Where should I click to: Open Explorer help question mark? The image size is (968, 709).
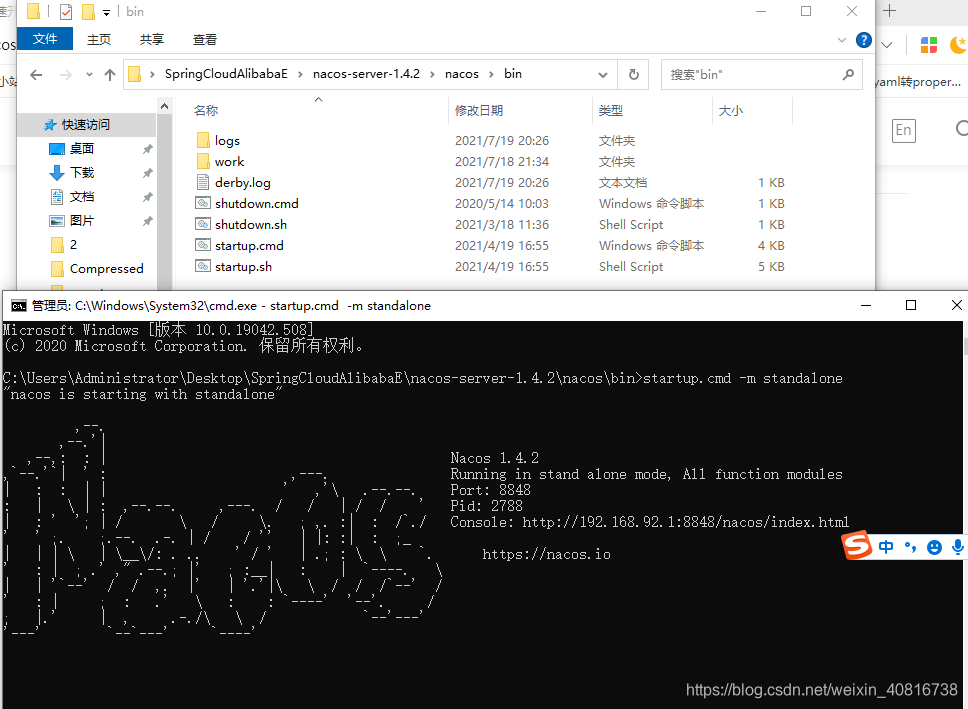pos(864,40)
